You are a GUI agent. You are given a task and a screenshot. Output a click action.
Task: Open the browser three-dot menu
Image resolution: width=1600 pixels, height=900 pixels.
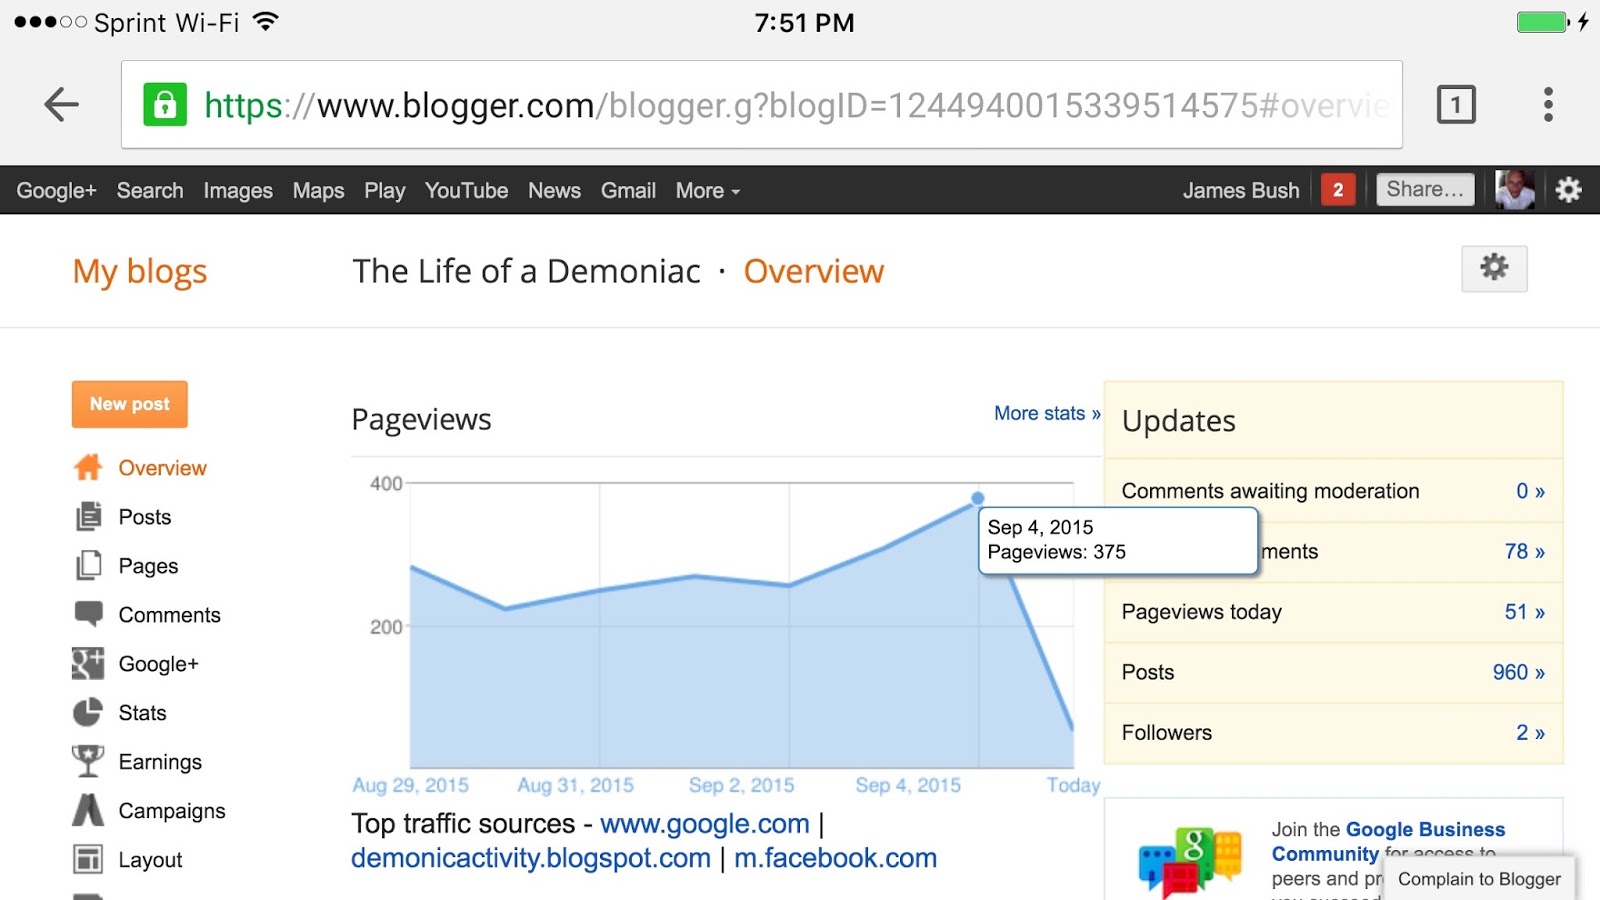[x=1548, y=104]
